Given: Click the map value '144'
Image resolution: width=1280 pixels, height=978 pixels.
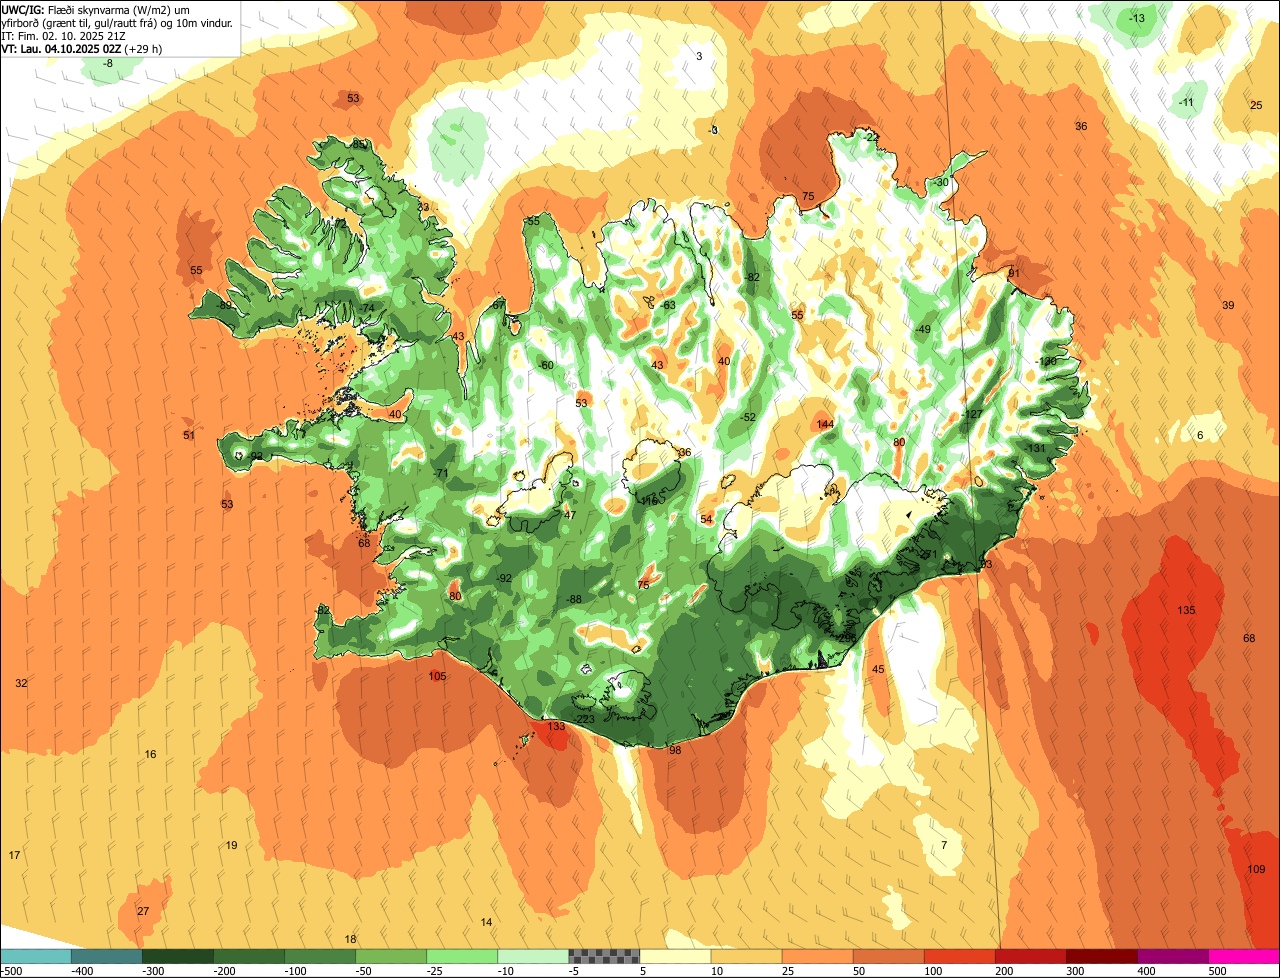Looking at the screenshot, I should coord(825,425).
